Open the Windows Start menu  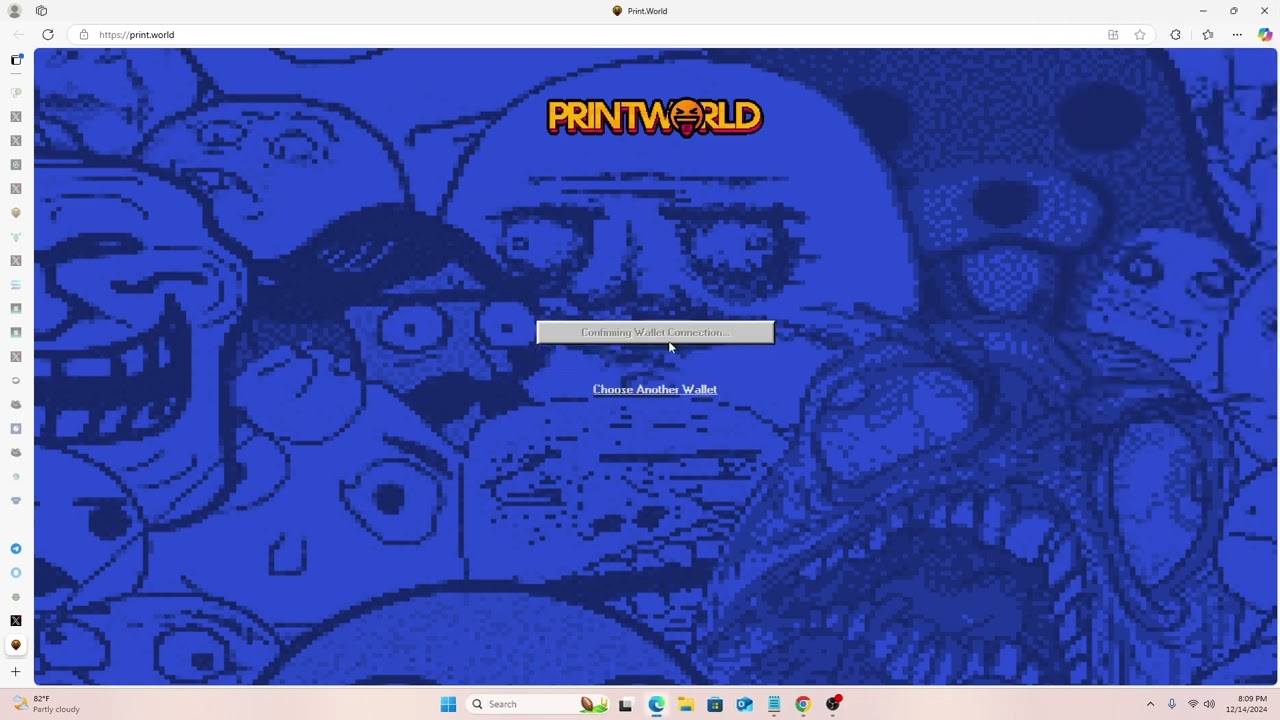[x=448, y=704]
